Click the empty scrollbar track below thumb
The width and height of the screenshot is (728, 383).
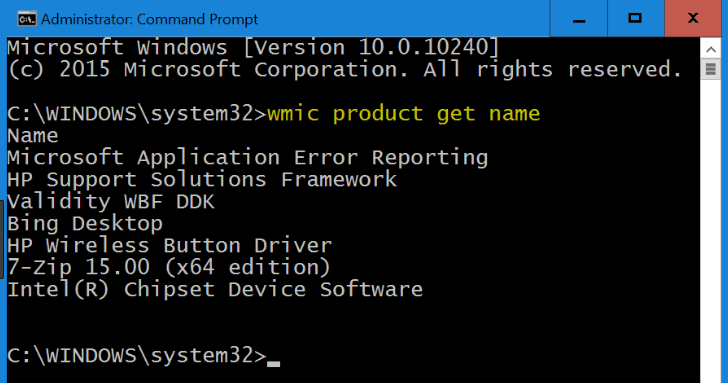point(710,231)
